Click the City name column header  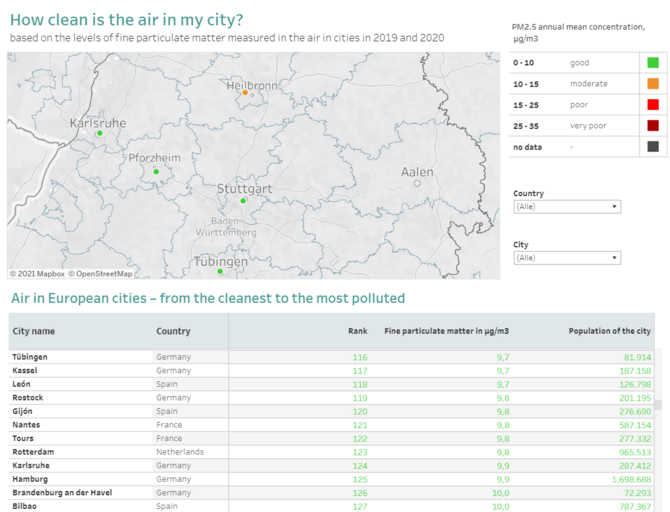click(34, 331)
